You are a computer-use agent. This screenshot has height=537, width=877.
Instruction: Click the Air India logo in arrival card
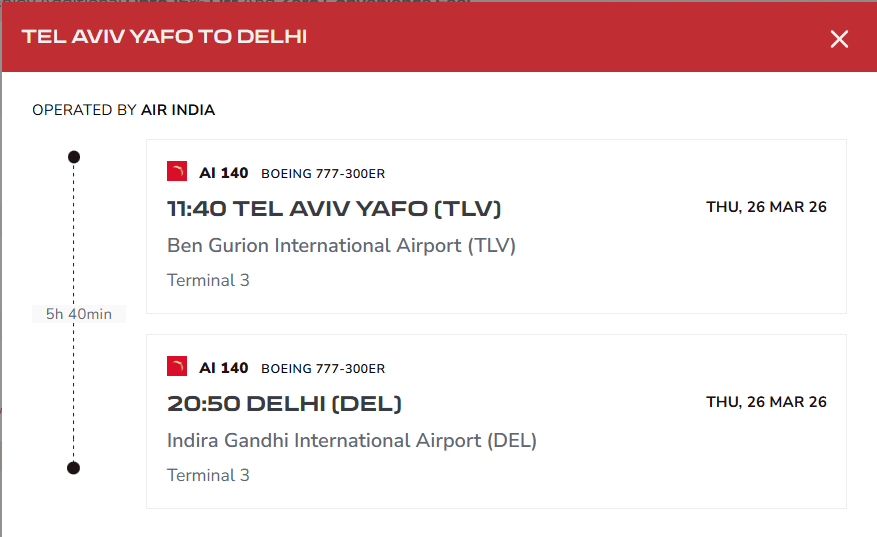177,367
